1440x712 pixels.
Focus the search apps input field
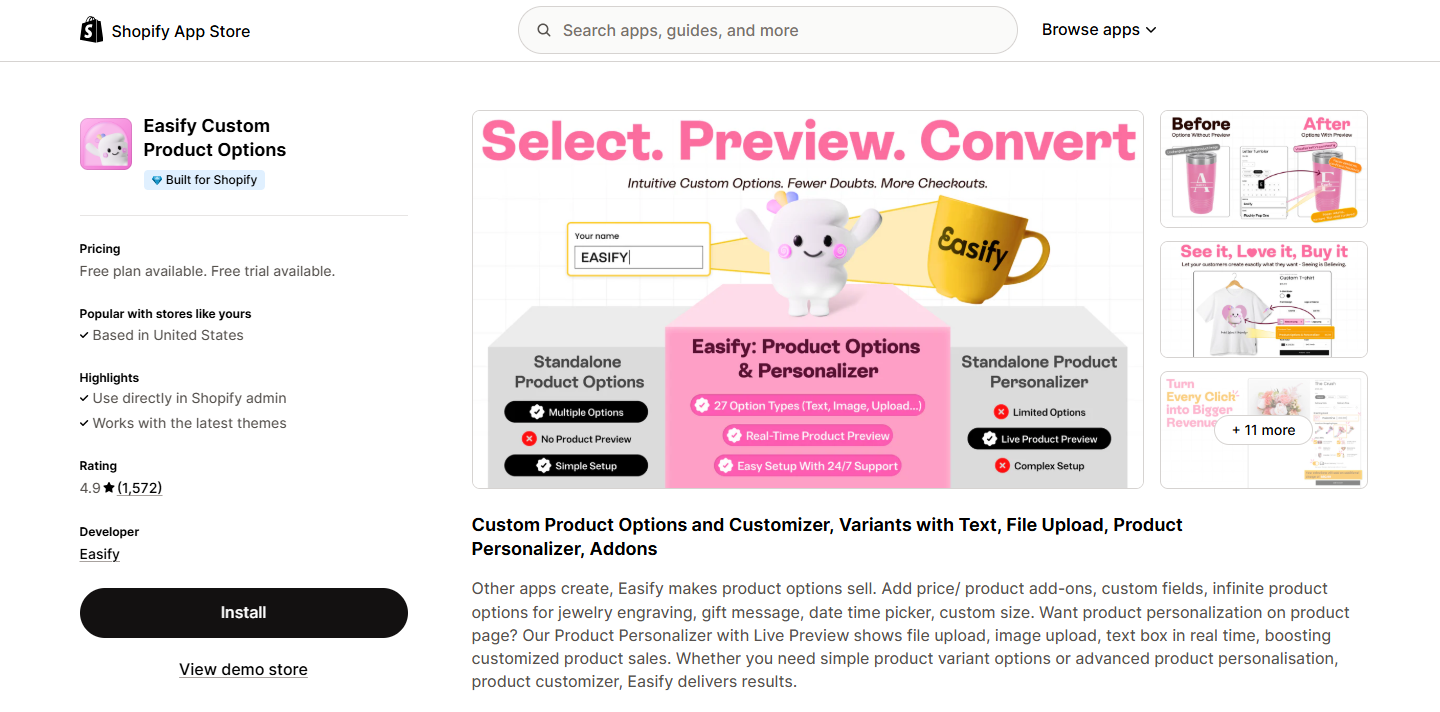[780, 30]
